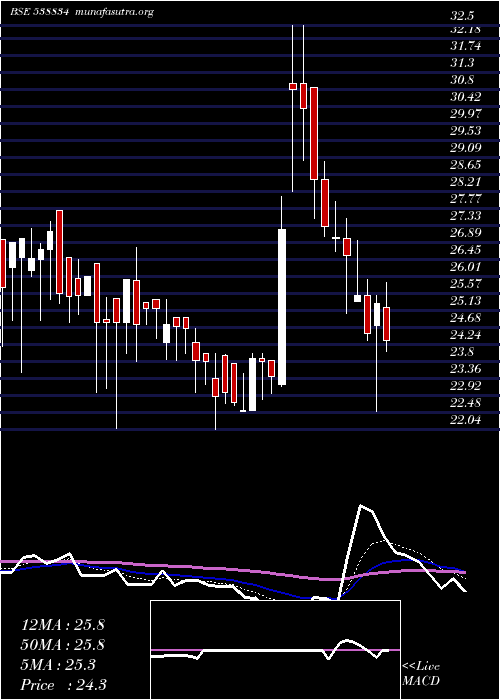
Task: Click the last red candle on the chart
Action: pos(387,324)
